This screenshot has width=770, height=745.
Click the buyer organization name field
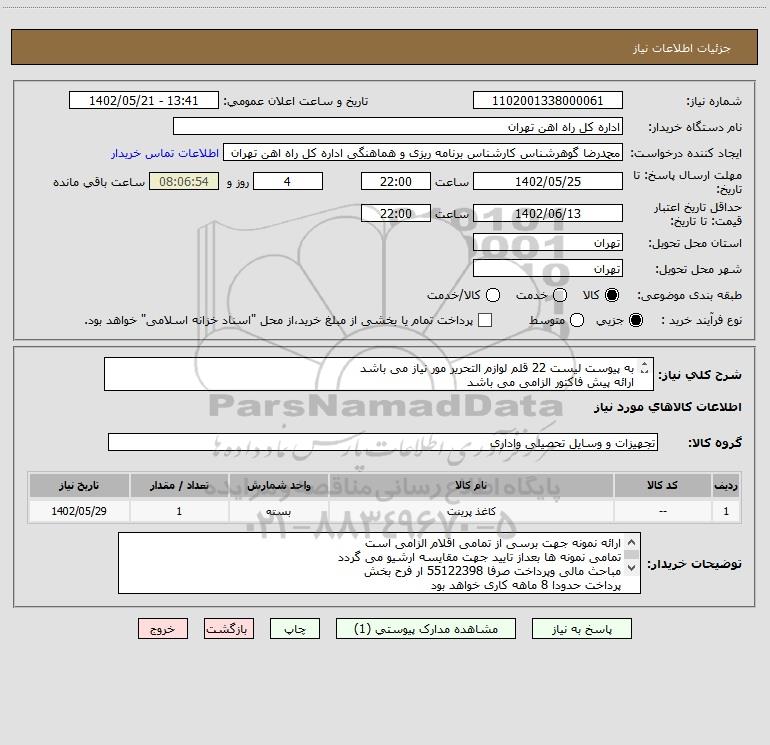click(x=398, y=127)
